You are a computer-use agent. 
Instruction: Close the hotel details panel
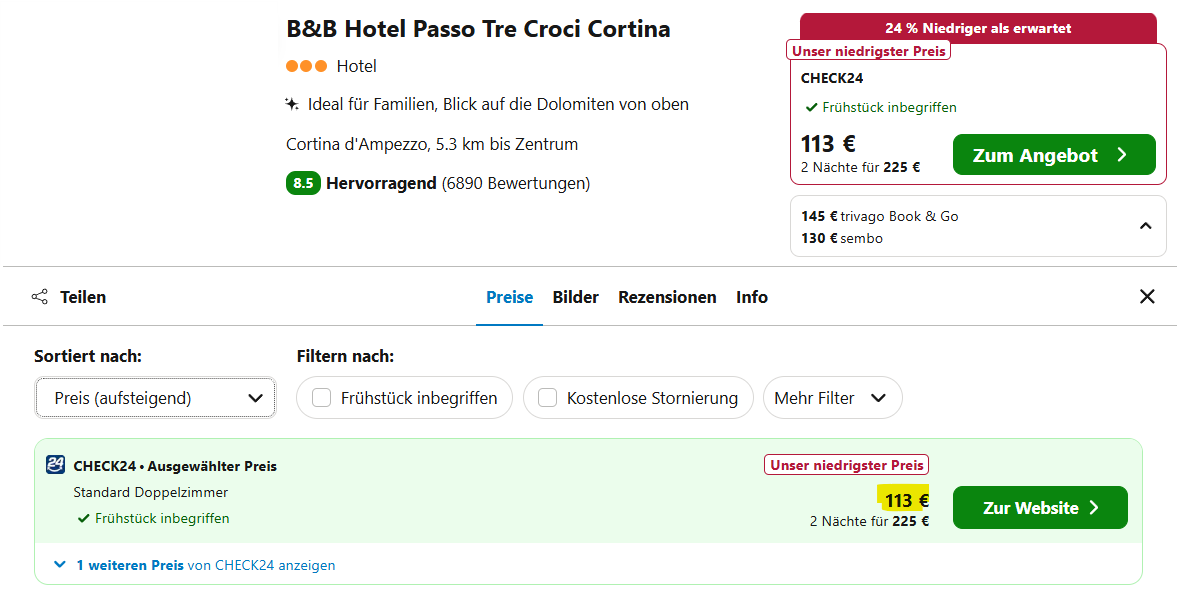1147,296
